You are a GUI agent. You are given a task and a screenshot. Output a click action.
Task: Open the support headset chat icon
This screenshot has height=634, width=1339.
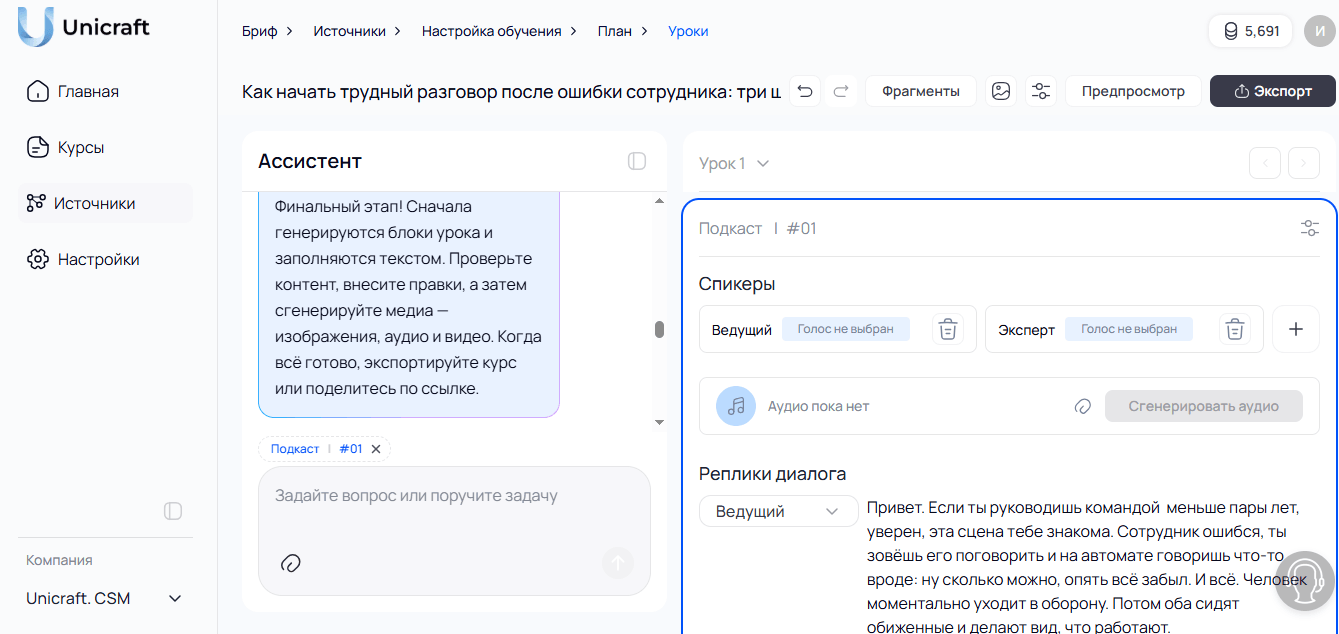[1306, 582]
